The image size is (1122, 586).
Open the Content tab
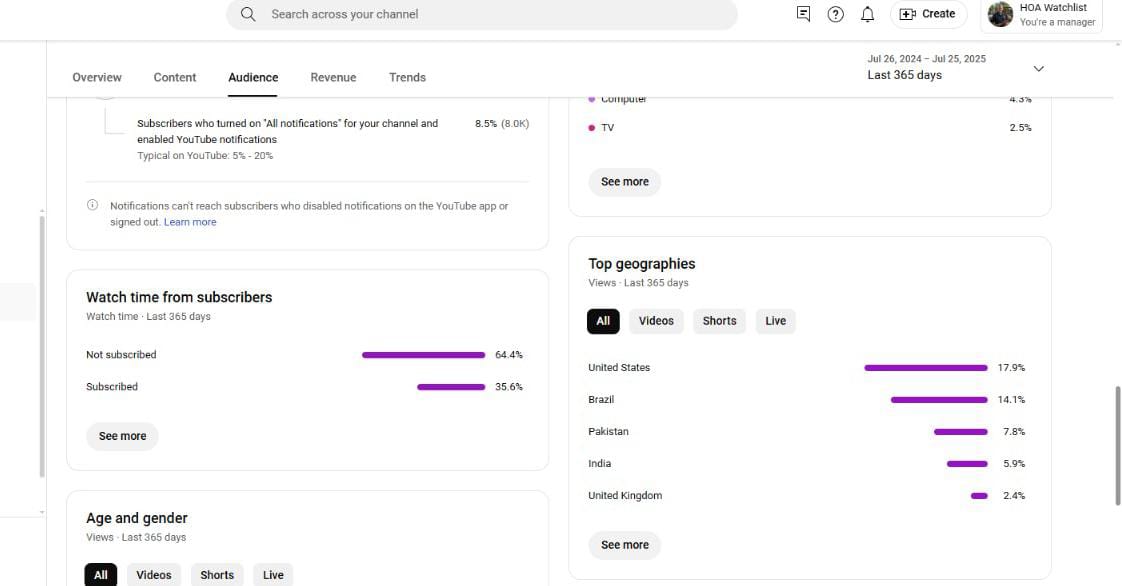click(175, 77)
